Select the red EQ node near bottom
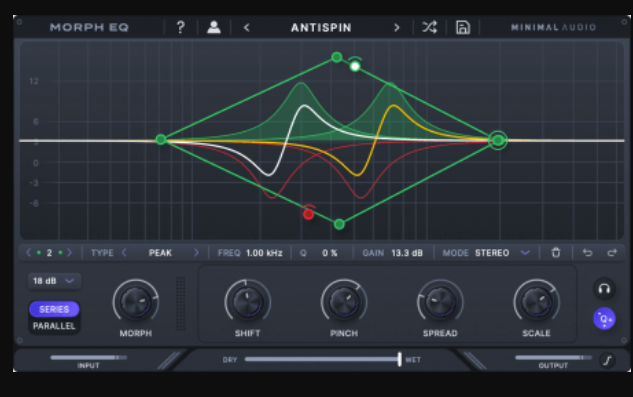This screenshot has width=633, height=397. click(x=308, y=214)
